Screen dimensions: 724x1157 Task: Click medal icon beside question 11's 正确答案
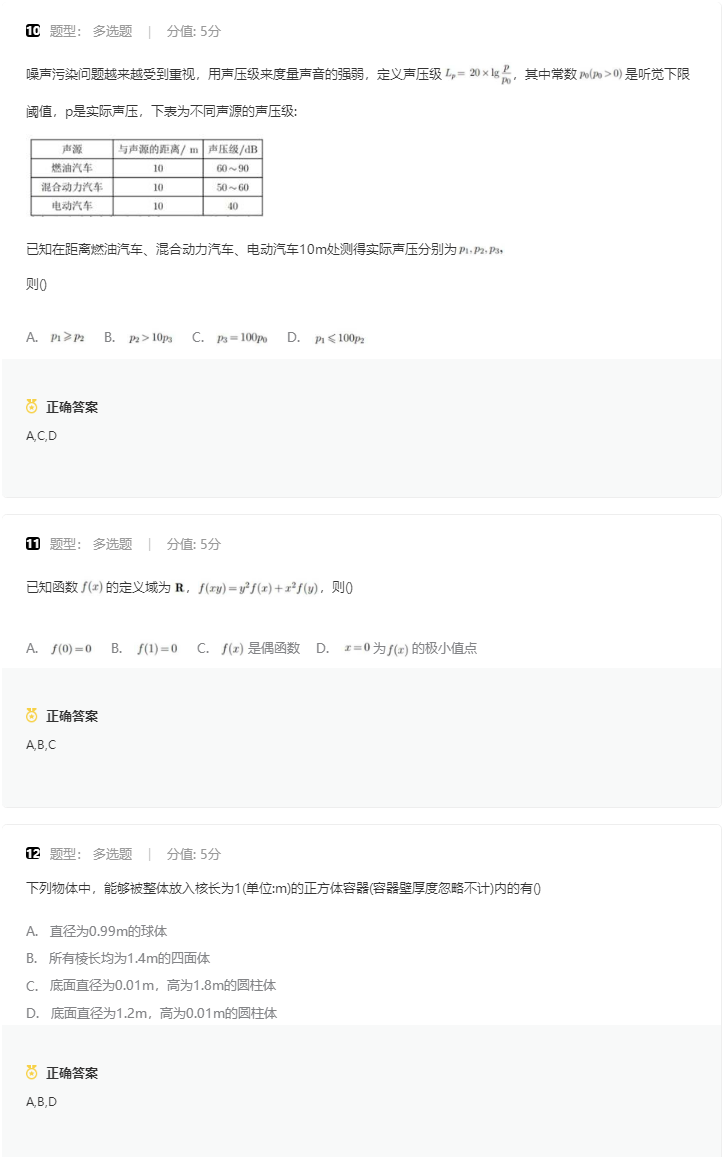click(33, 716)
